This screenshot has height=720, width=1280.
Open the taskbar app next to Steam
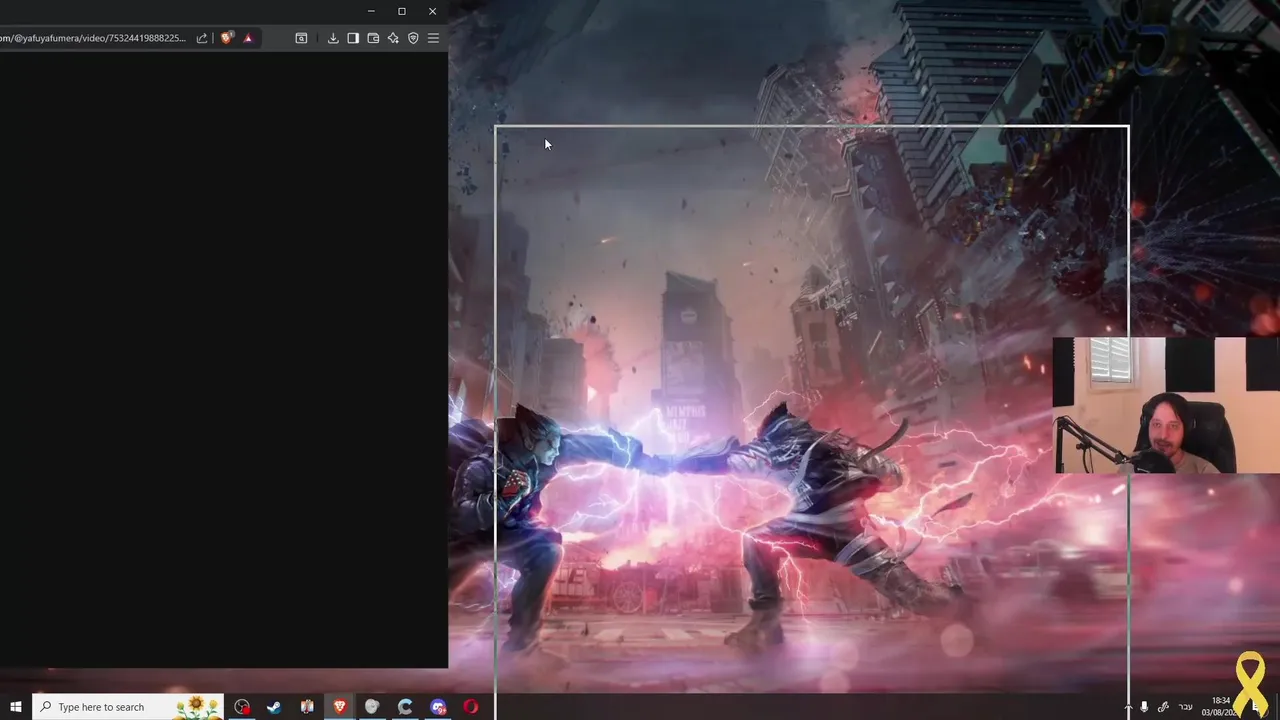pos(307,707)
